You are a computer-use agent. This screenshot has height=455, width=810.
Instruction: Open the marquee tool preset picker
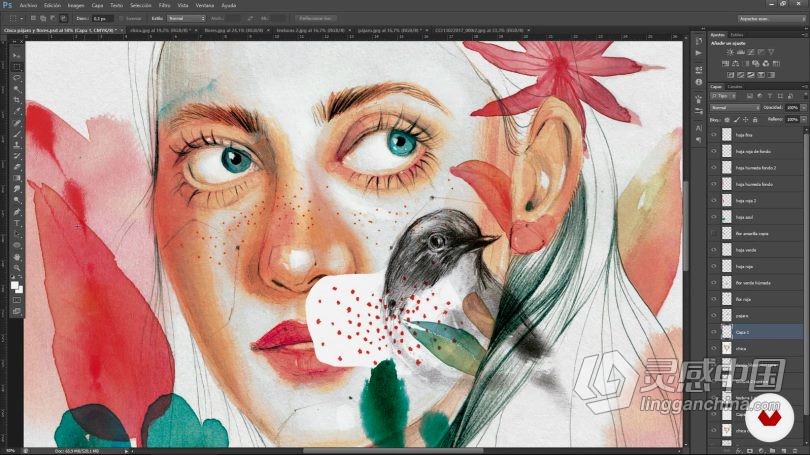[x=15, y=19]
